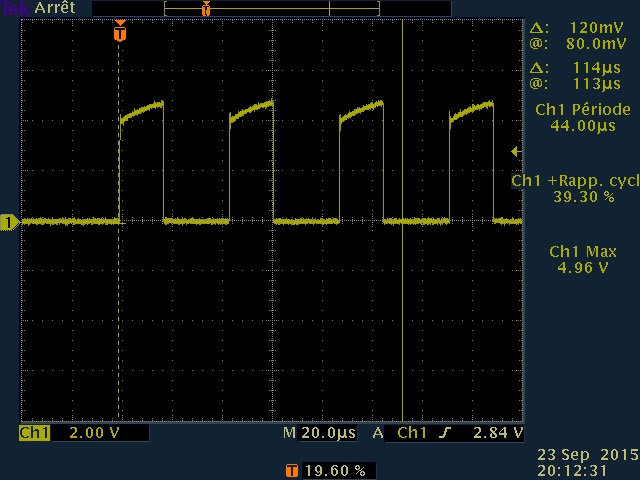The width and height of the screenshot is (640, 480).
Task: Click the solid vertical cursor line
Action: click(x=402, y=220)
